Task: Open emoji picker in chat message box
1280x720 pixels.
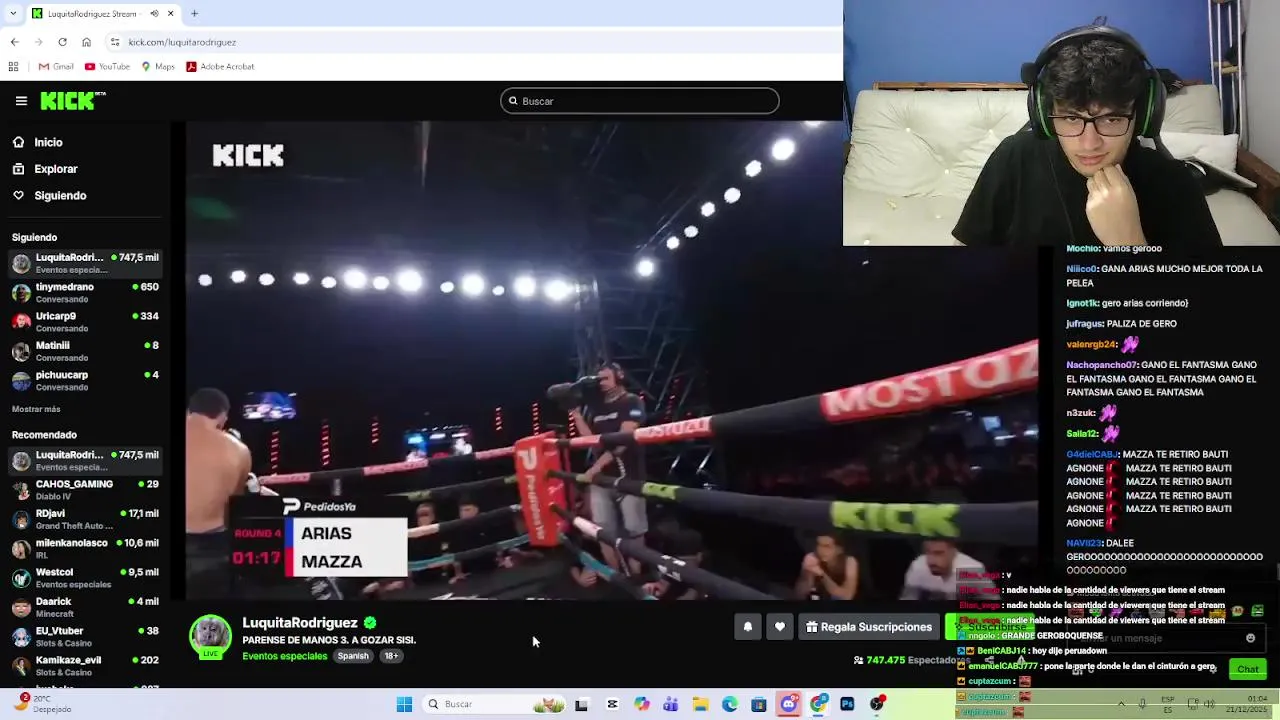Action: coord(1250,638)
